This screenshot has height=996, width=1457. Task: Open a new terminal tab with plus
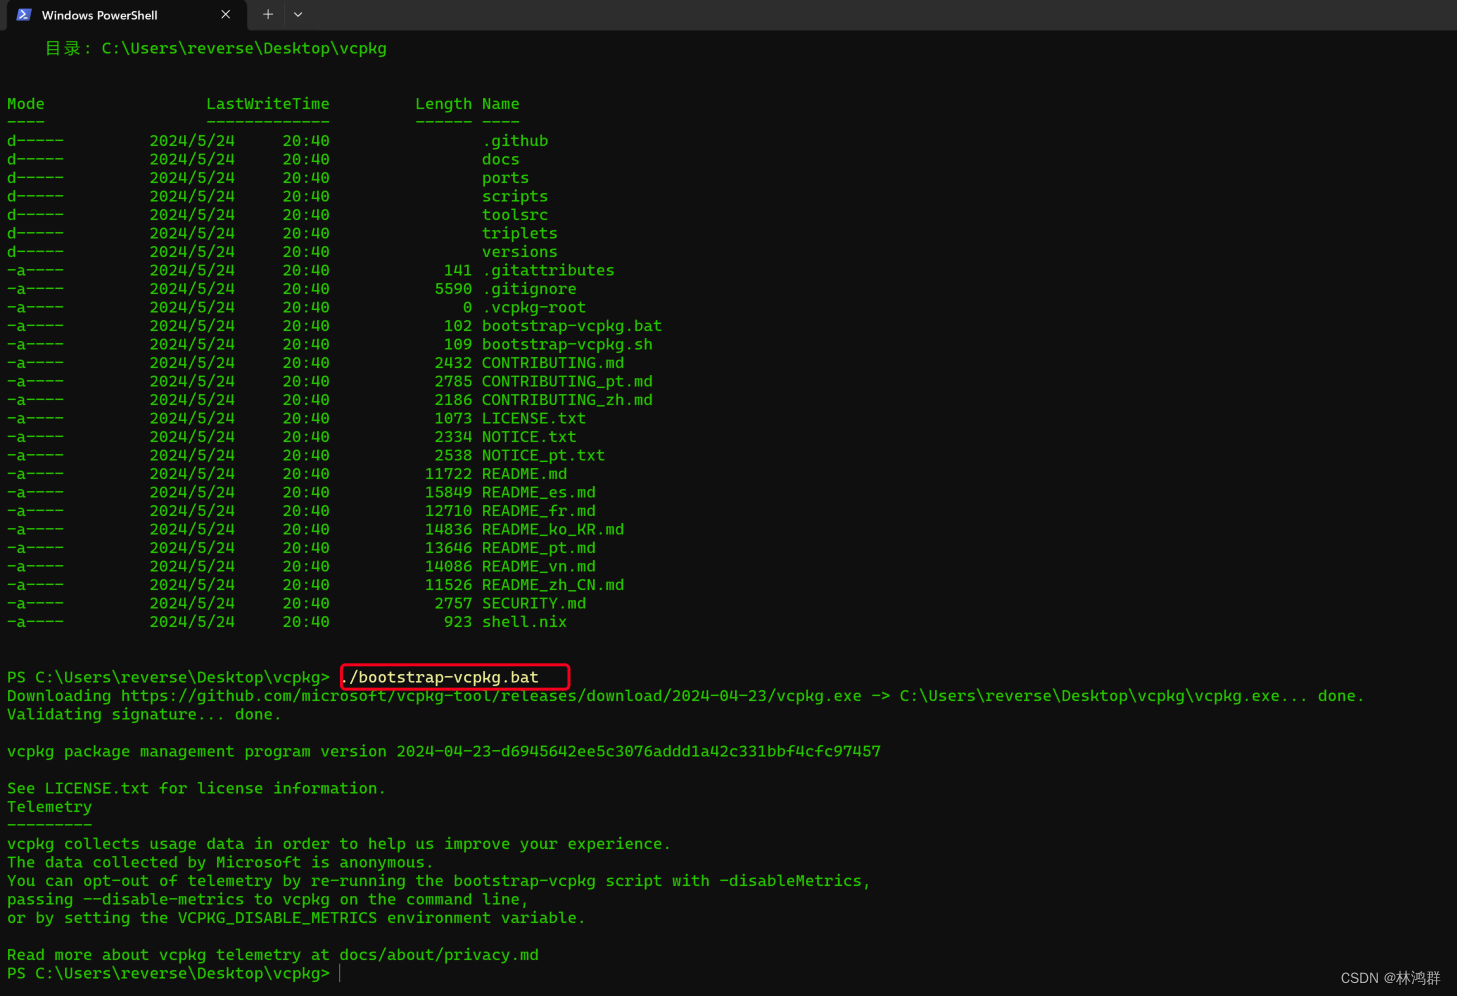point(268,15)
